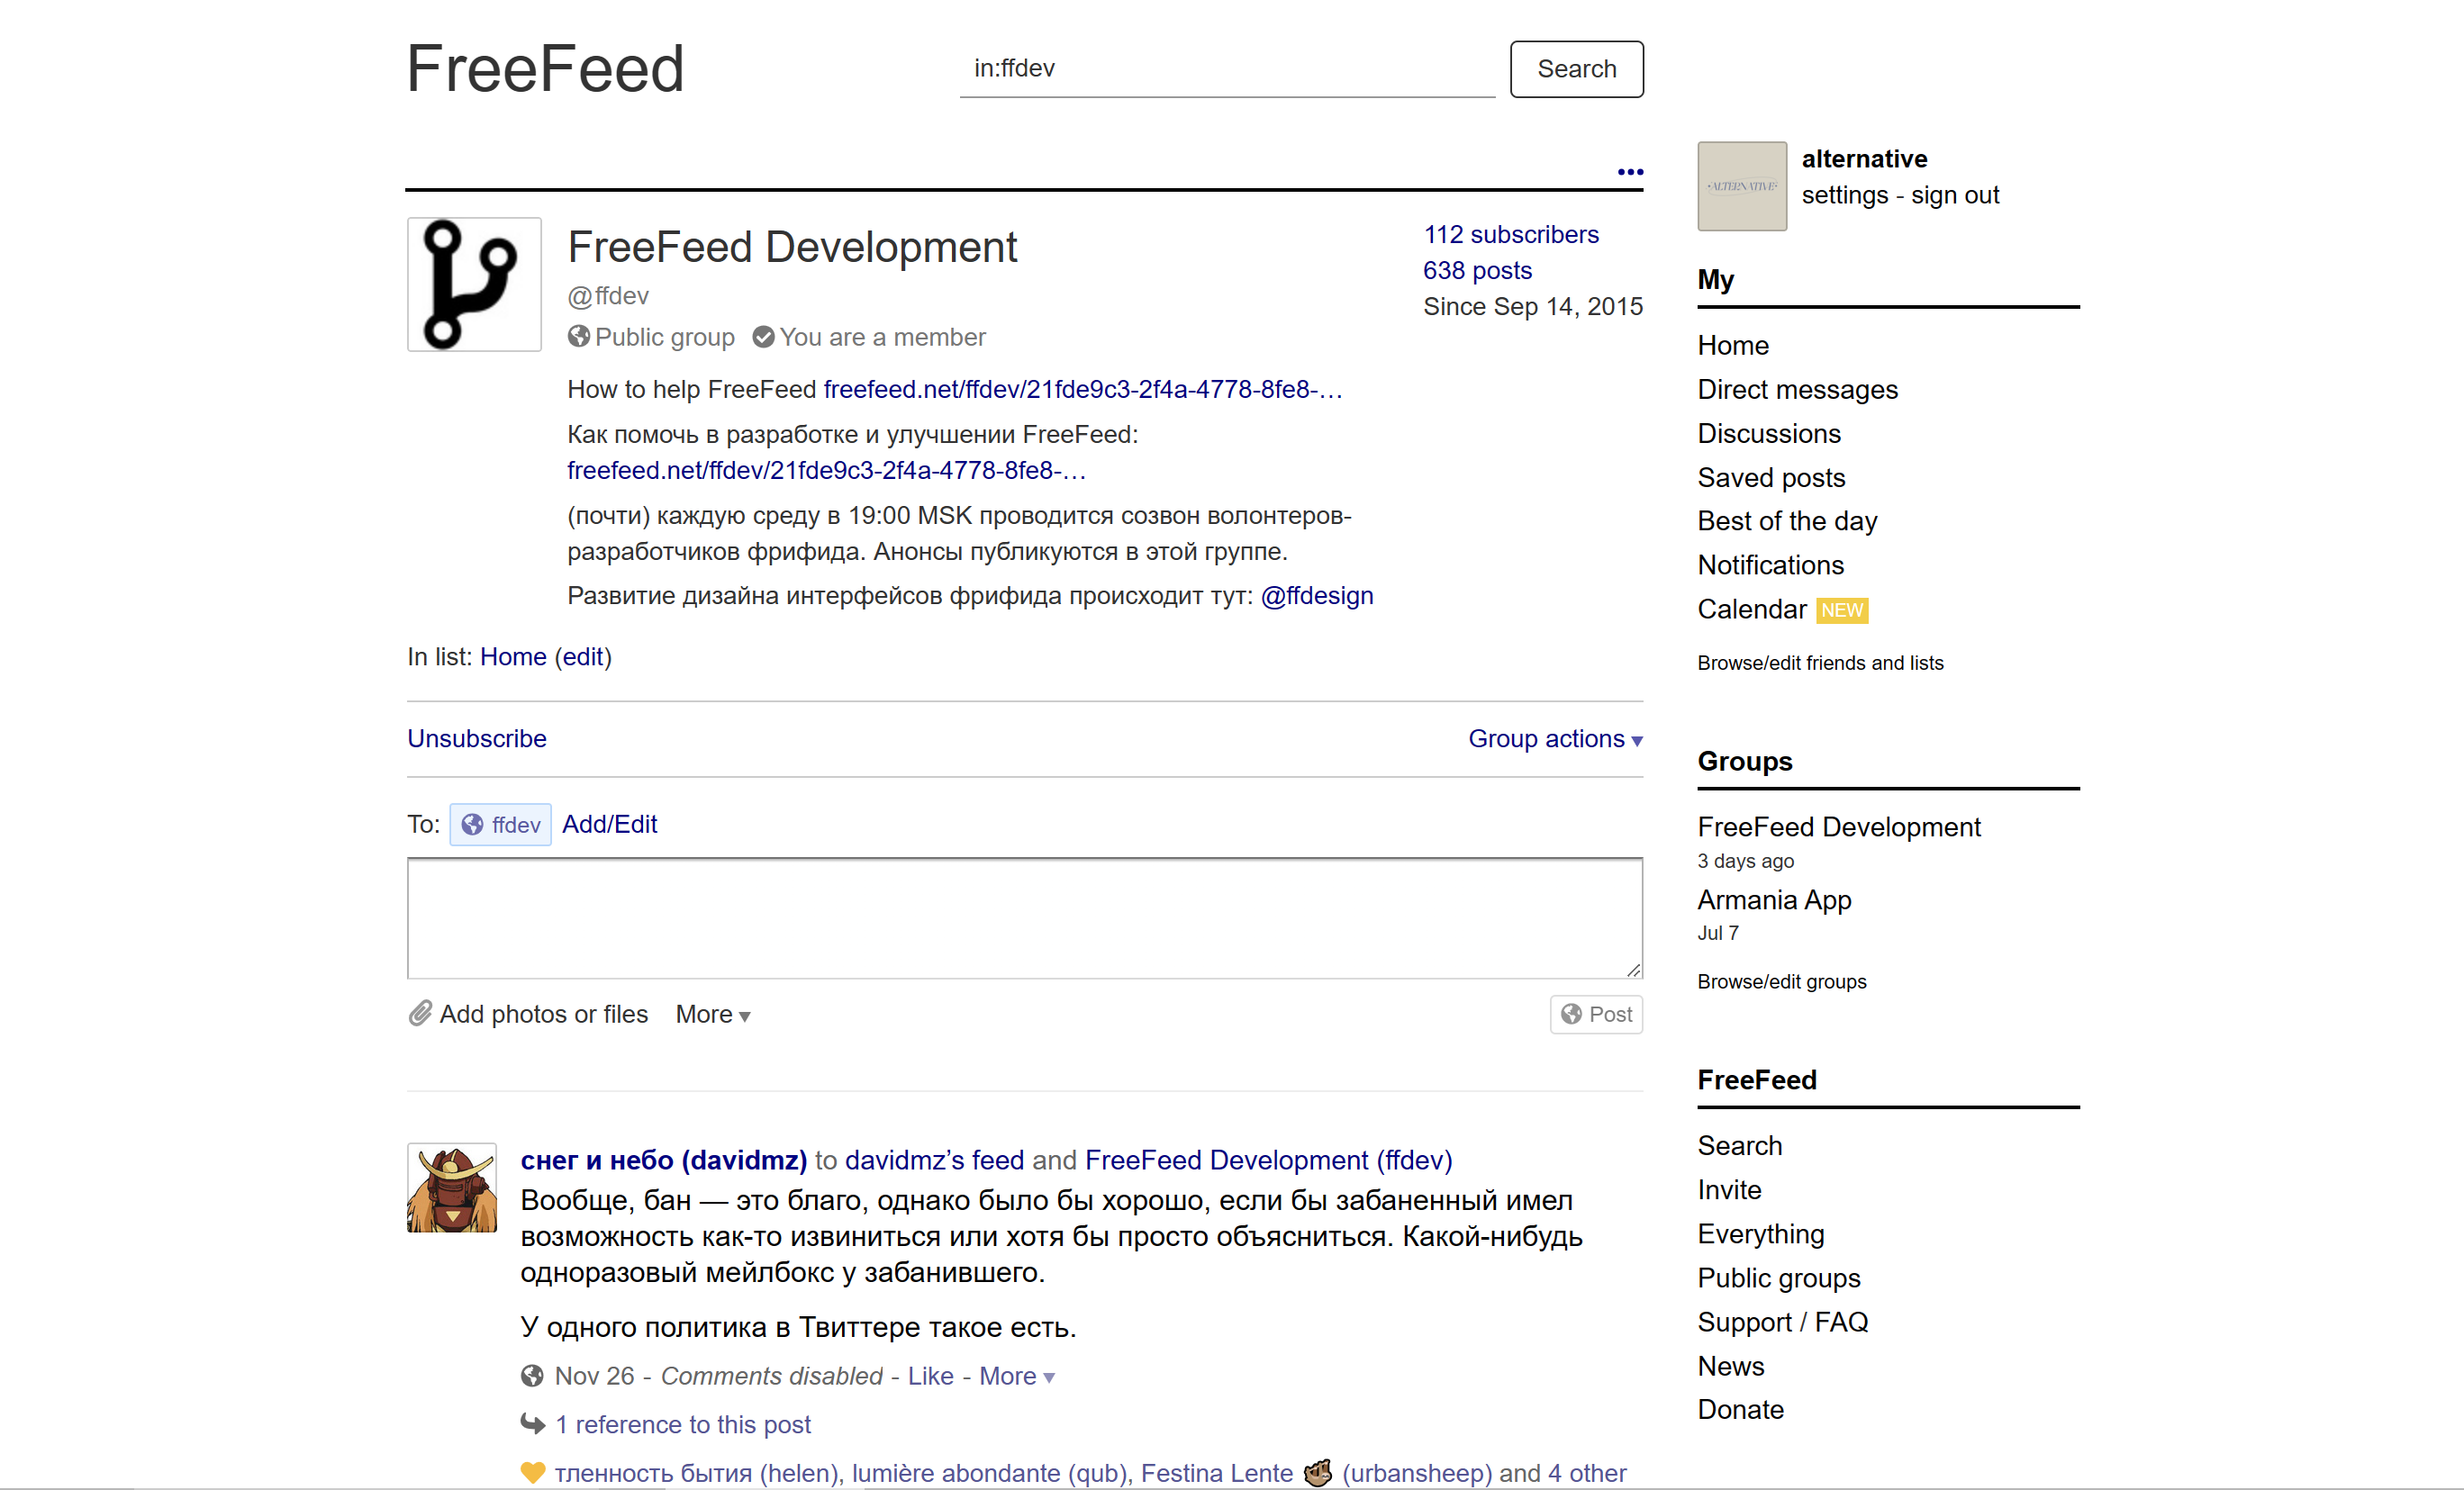The width and height of the screenshot is (2464, 1490).
Task: Open Best of the day
Action: [x=1787, y=522]
